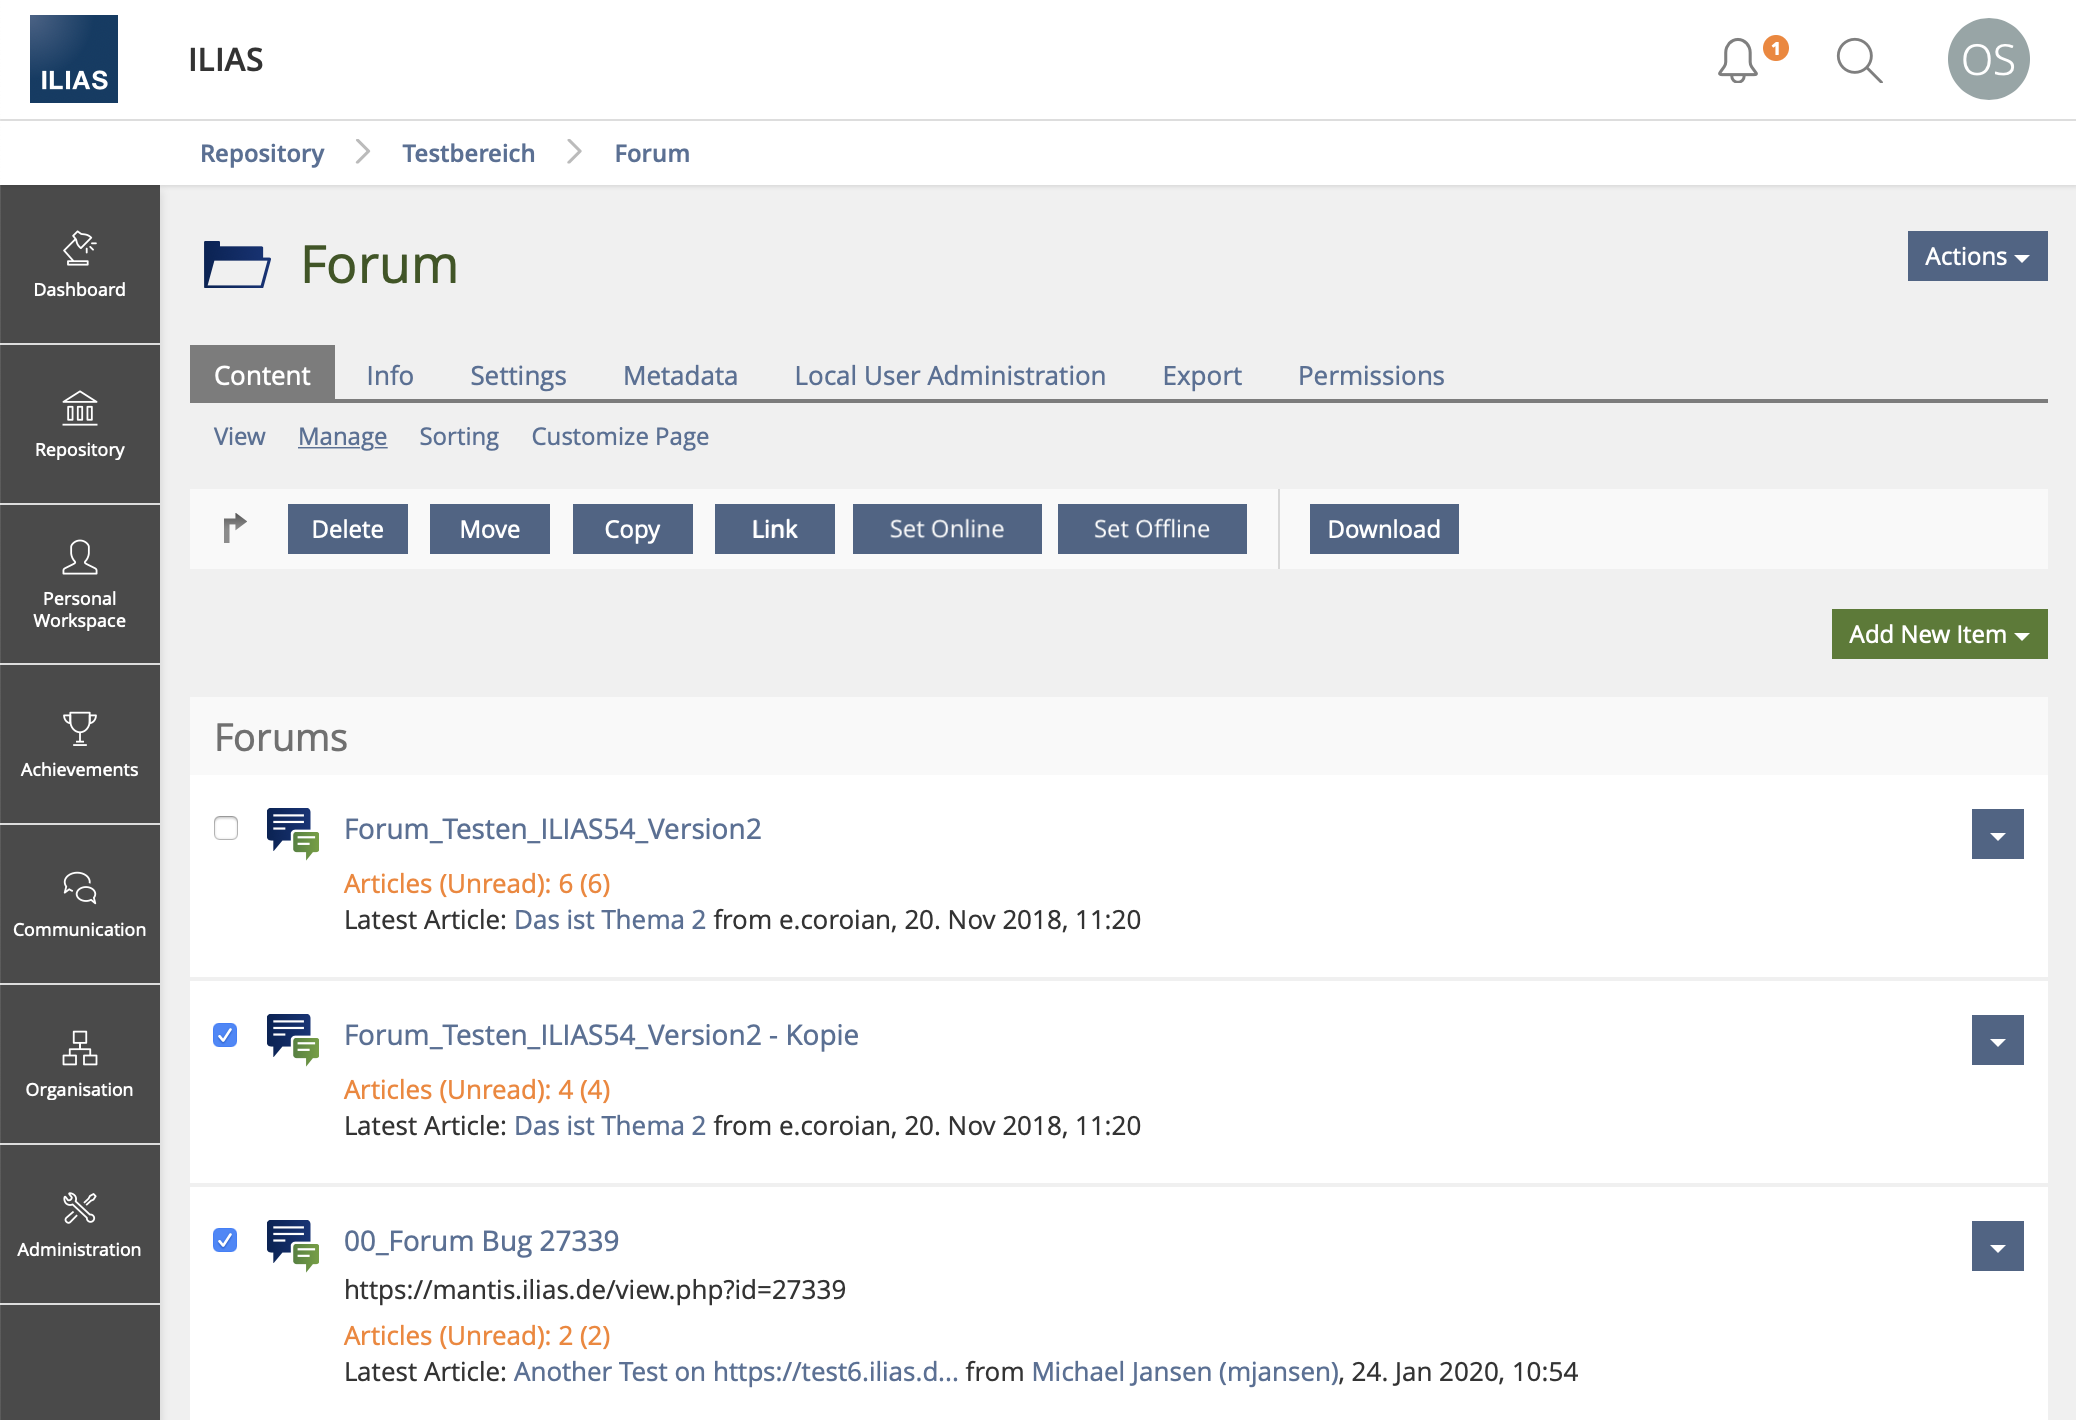Open Communication in the sidebar
2076x1420 pixels.
click(x=80, y=905)
